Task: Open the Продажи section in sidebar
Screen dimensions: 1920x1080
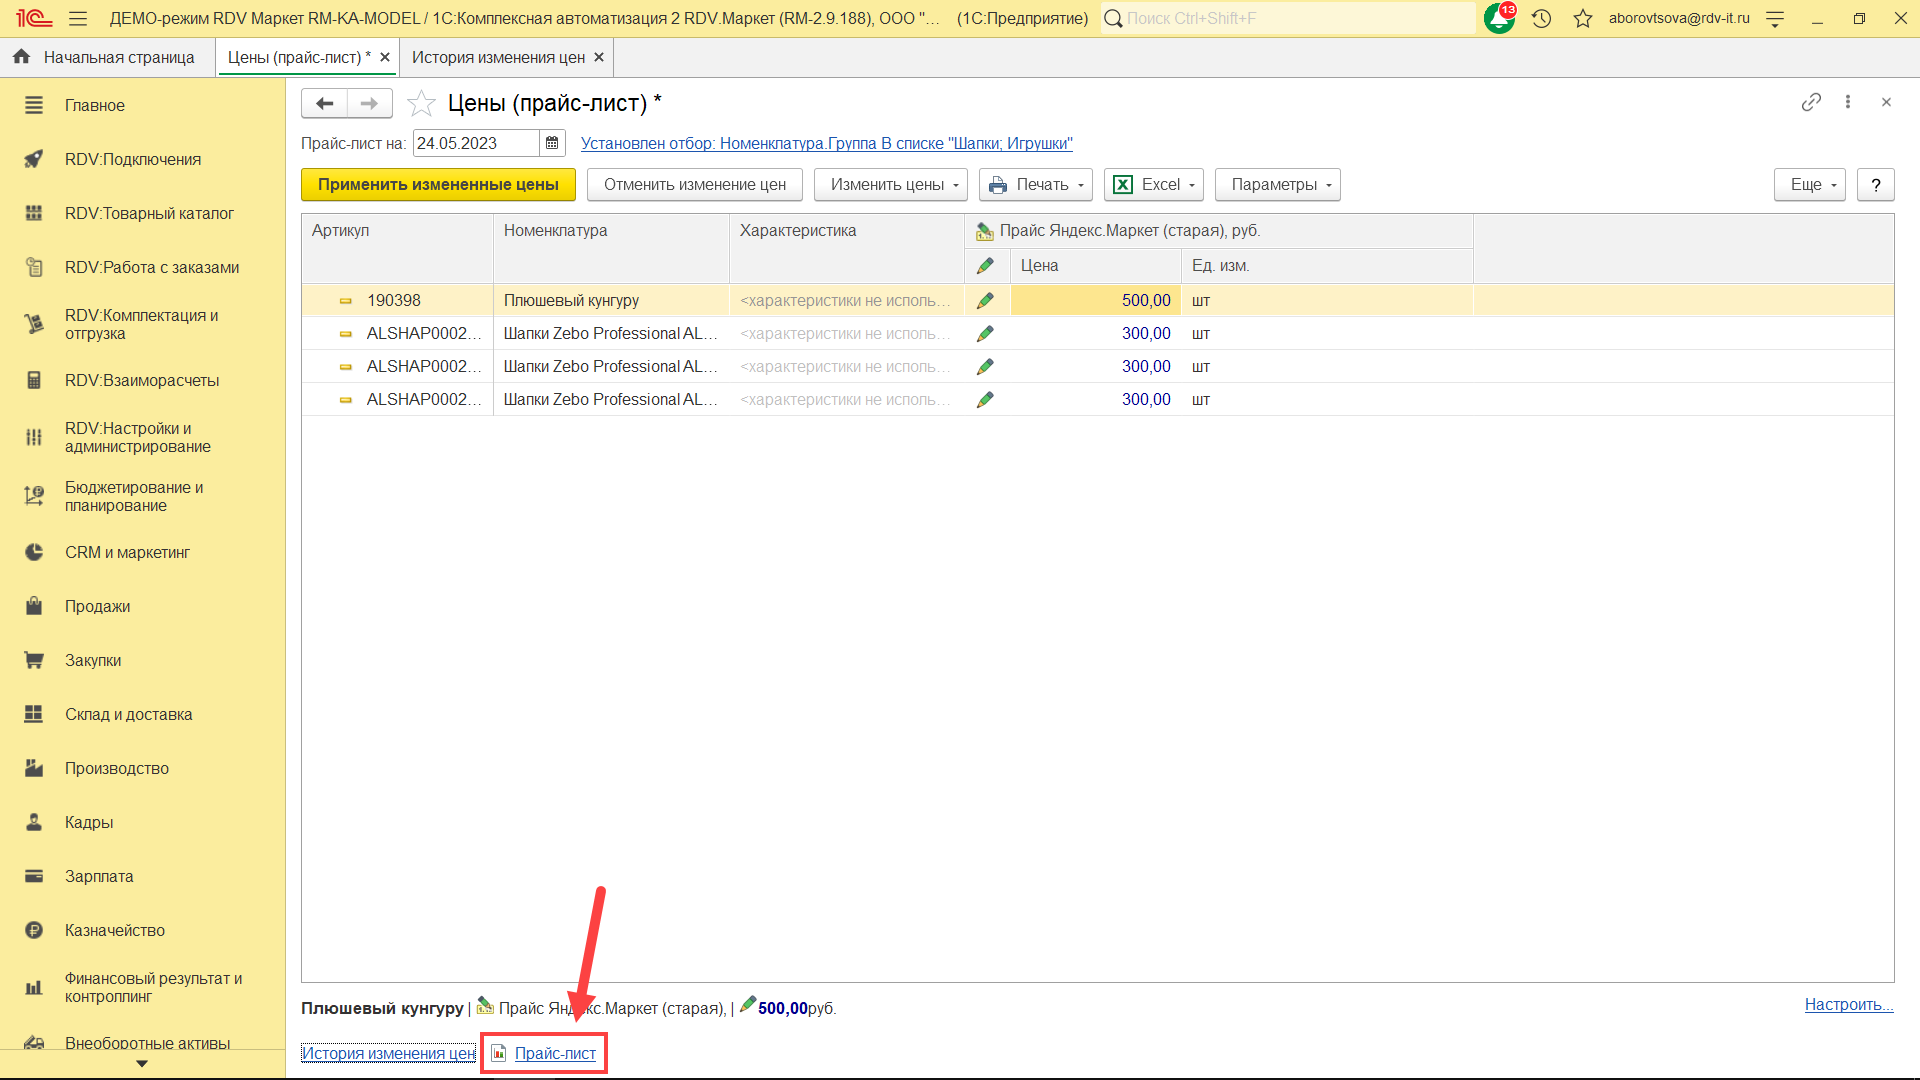Action: 97,606
